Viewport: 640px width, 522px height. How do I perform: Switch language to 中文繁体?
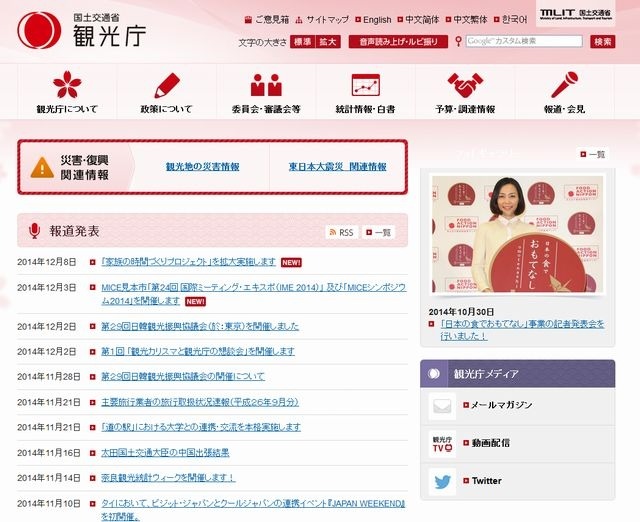[467, 20]
